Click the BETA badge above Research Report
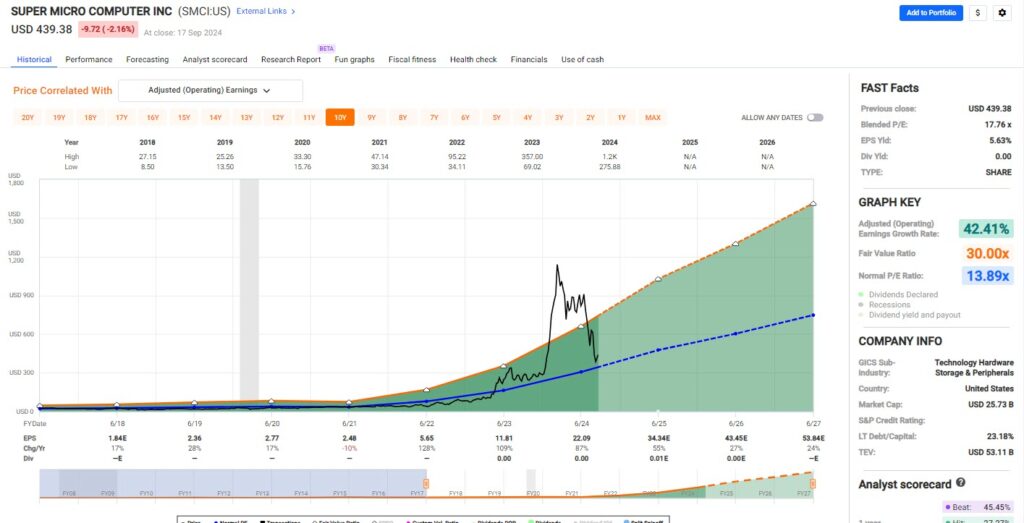Image resolution: width=1024 pixels, height=523 pixels. coord(326,48)
